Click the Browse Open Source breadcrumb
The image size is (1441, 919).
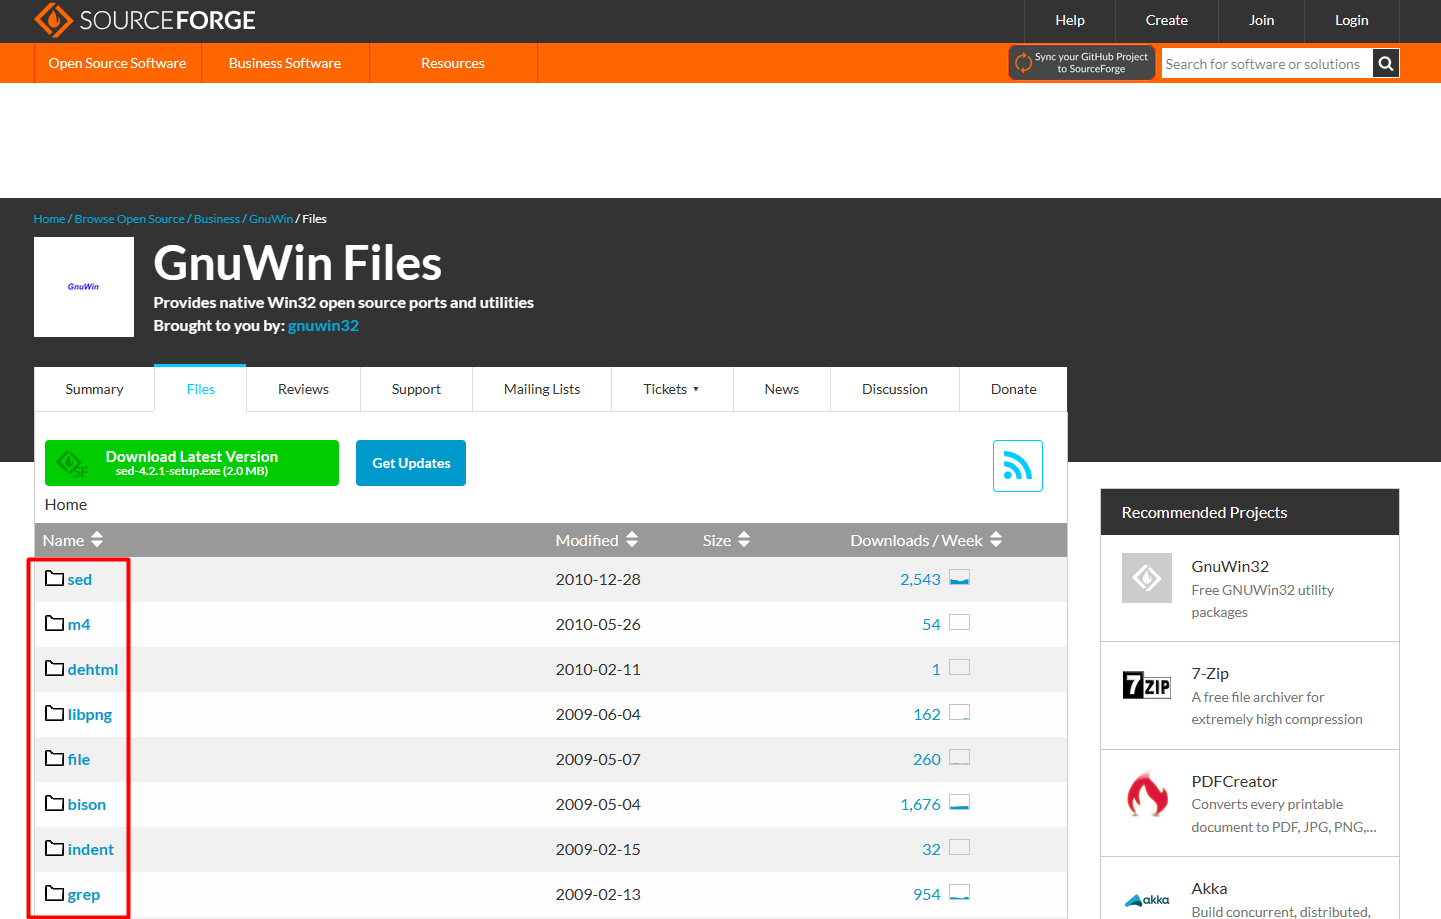[x=129, y=219]
